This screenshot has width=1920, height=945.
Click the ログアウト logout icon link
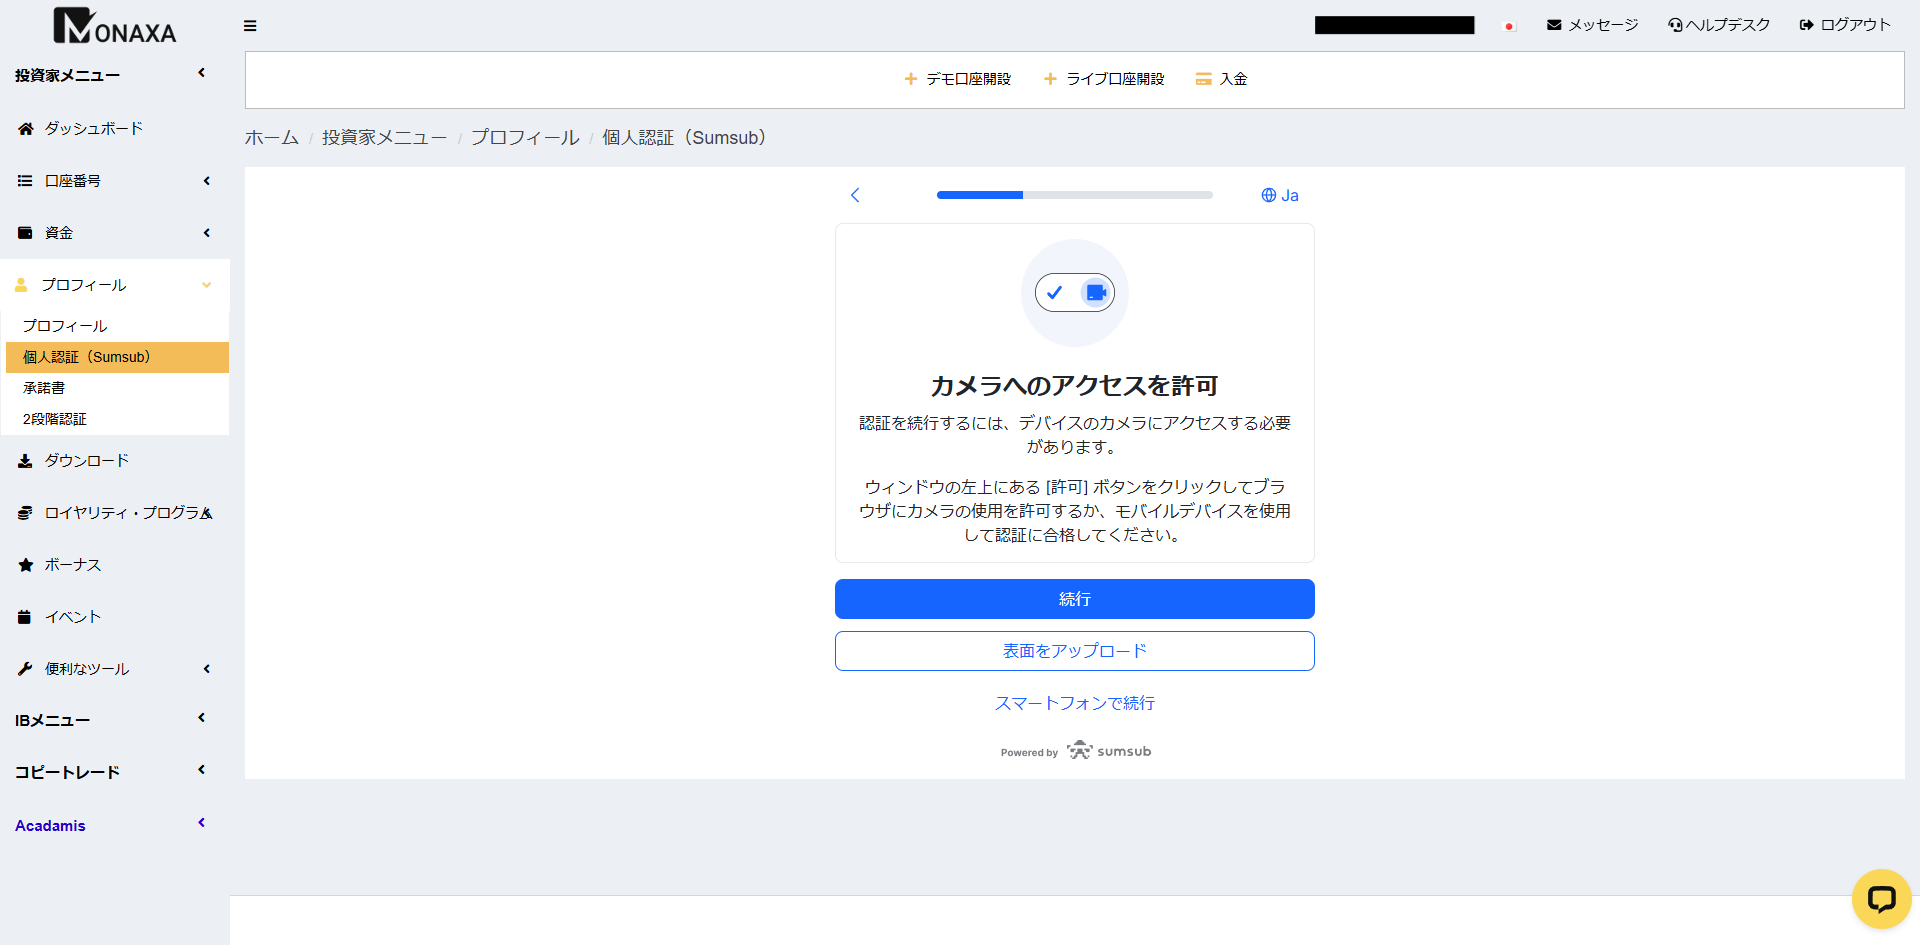[1845, 25]
